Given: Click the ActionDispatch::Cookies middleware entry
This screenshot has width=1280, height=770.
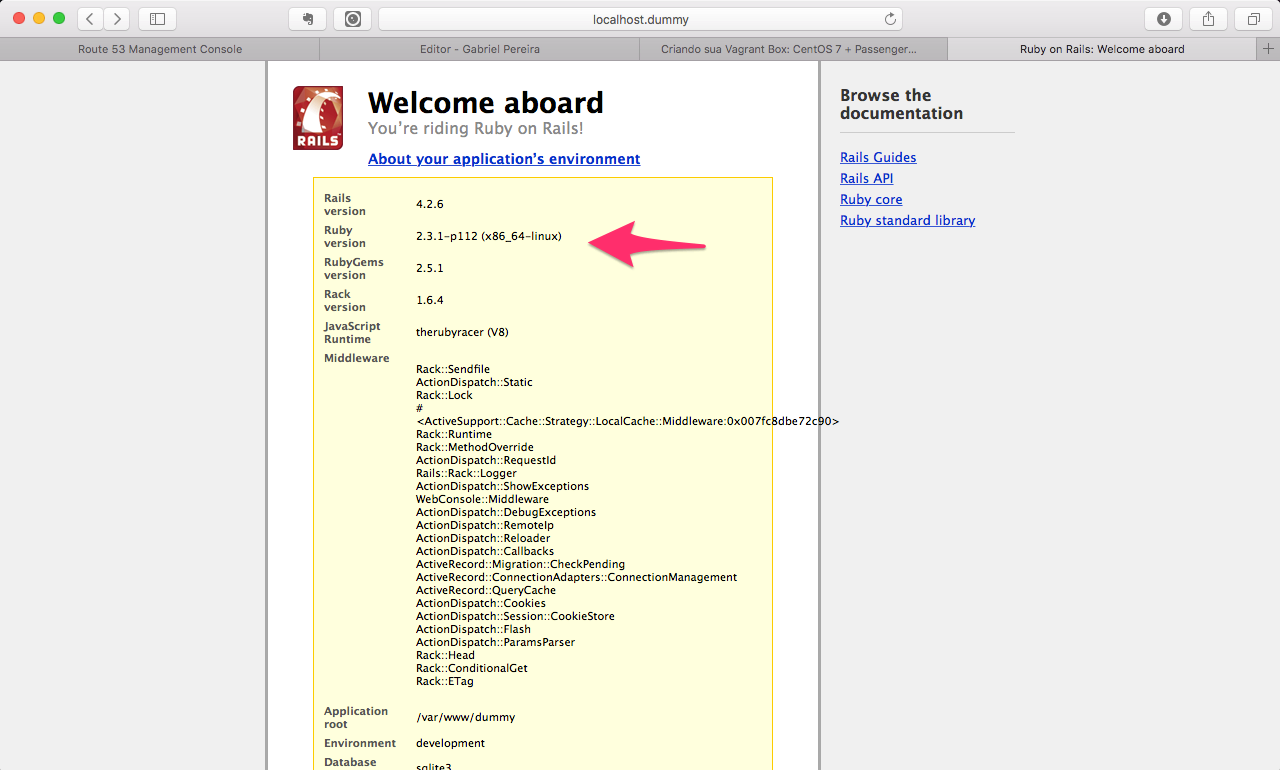Looking at the screenshot, I should (x=481, y=603).
